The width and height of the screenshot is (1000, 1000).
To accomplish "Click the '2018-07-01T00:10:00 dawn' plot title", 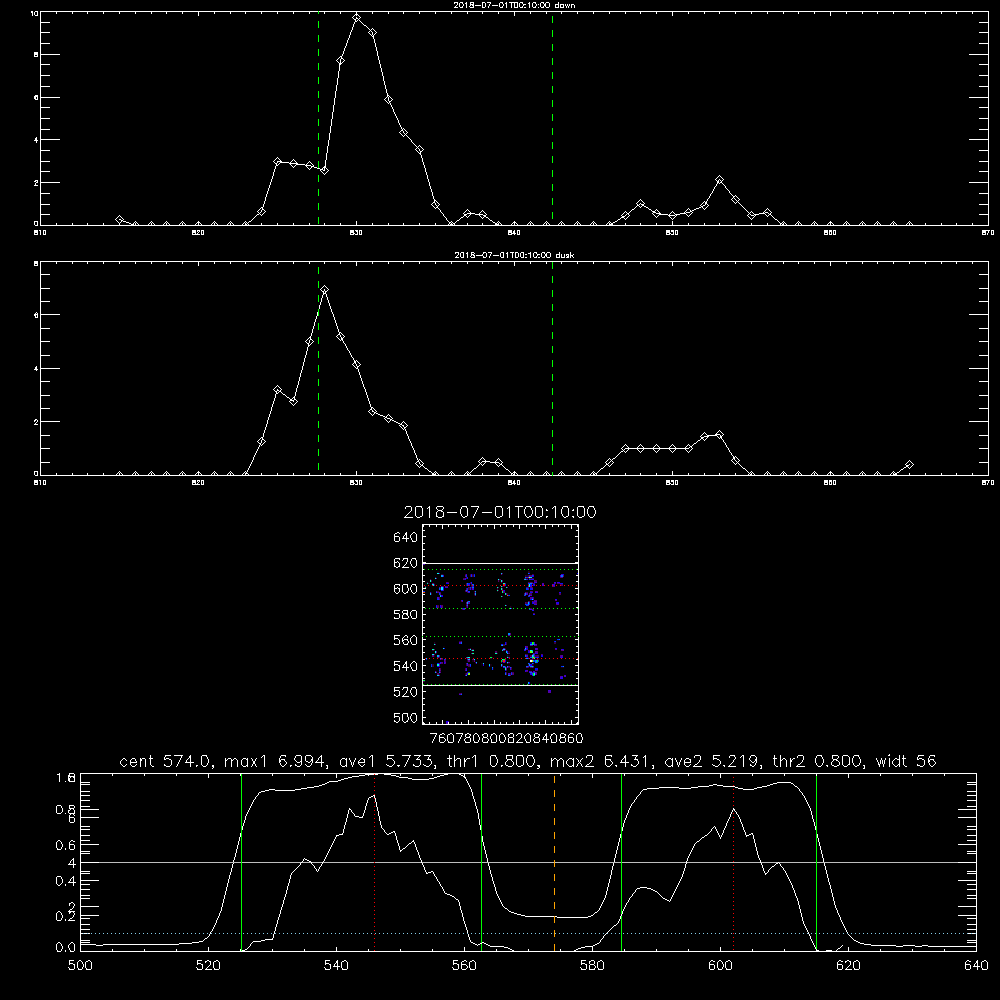I will 514,5.
